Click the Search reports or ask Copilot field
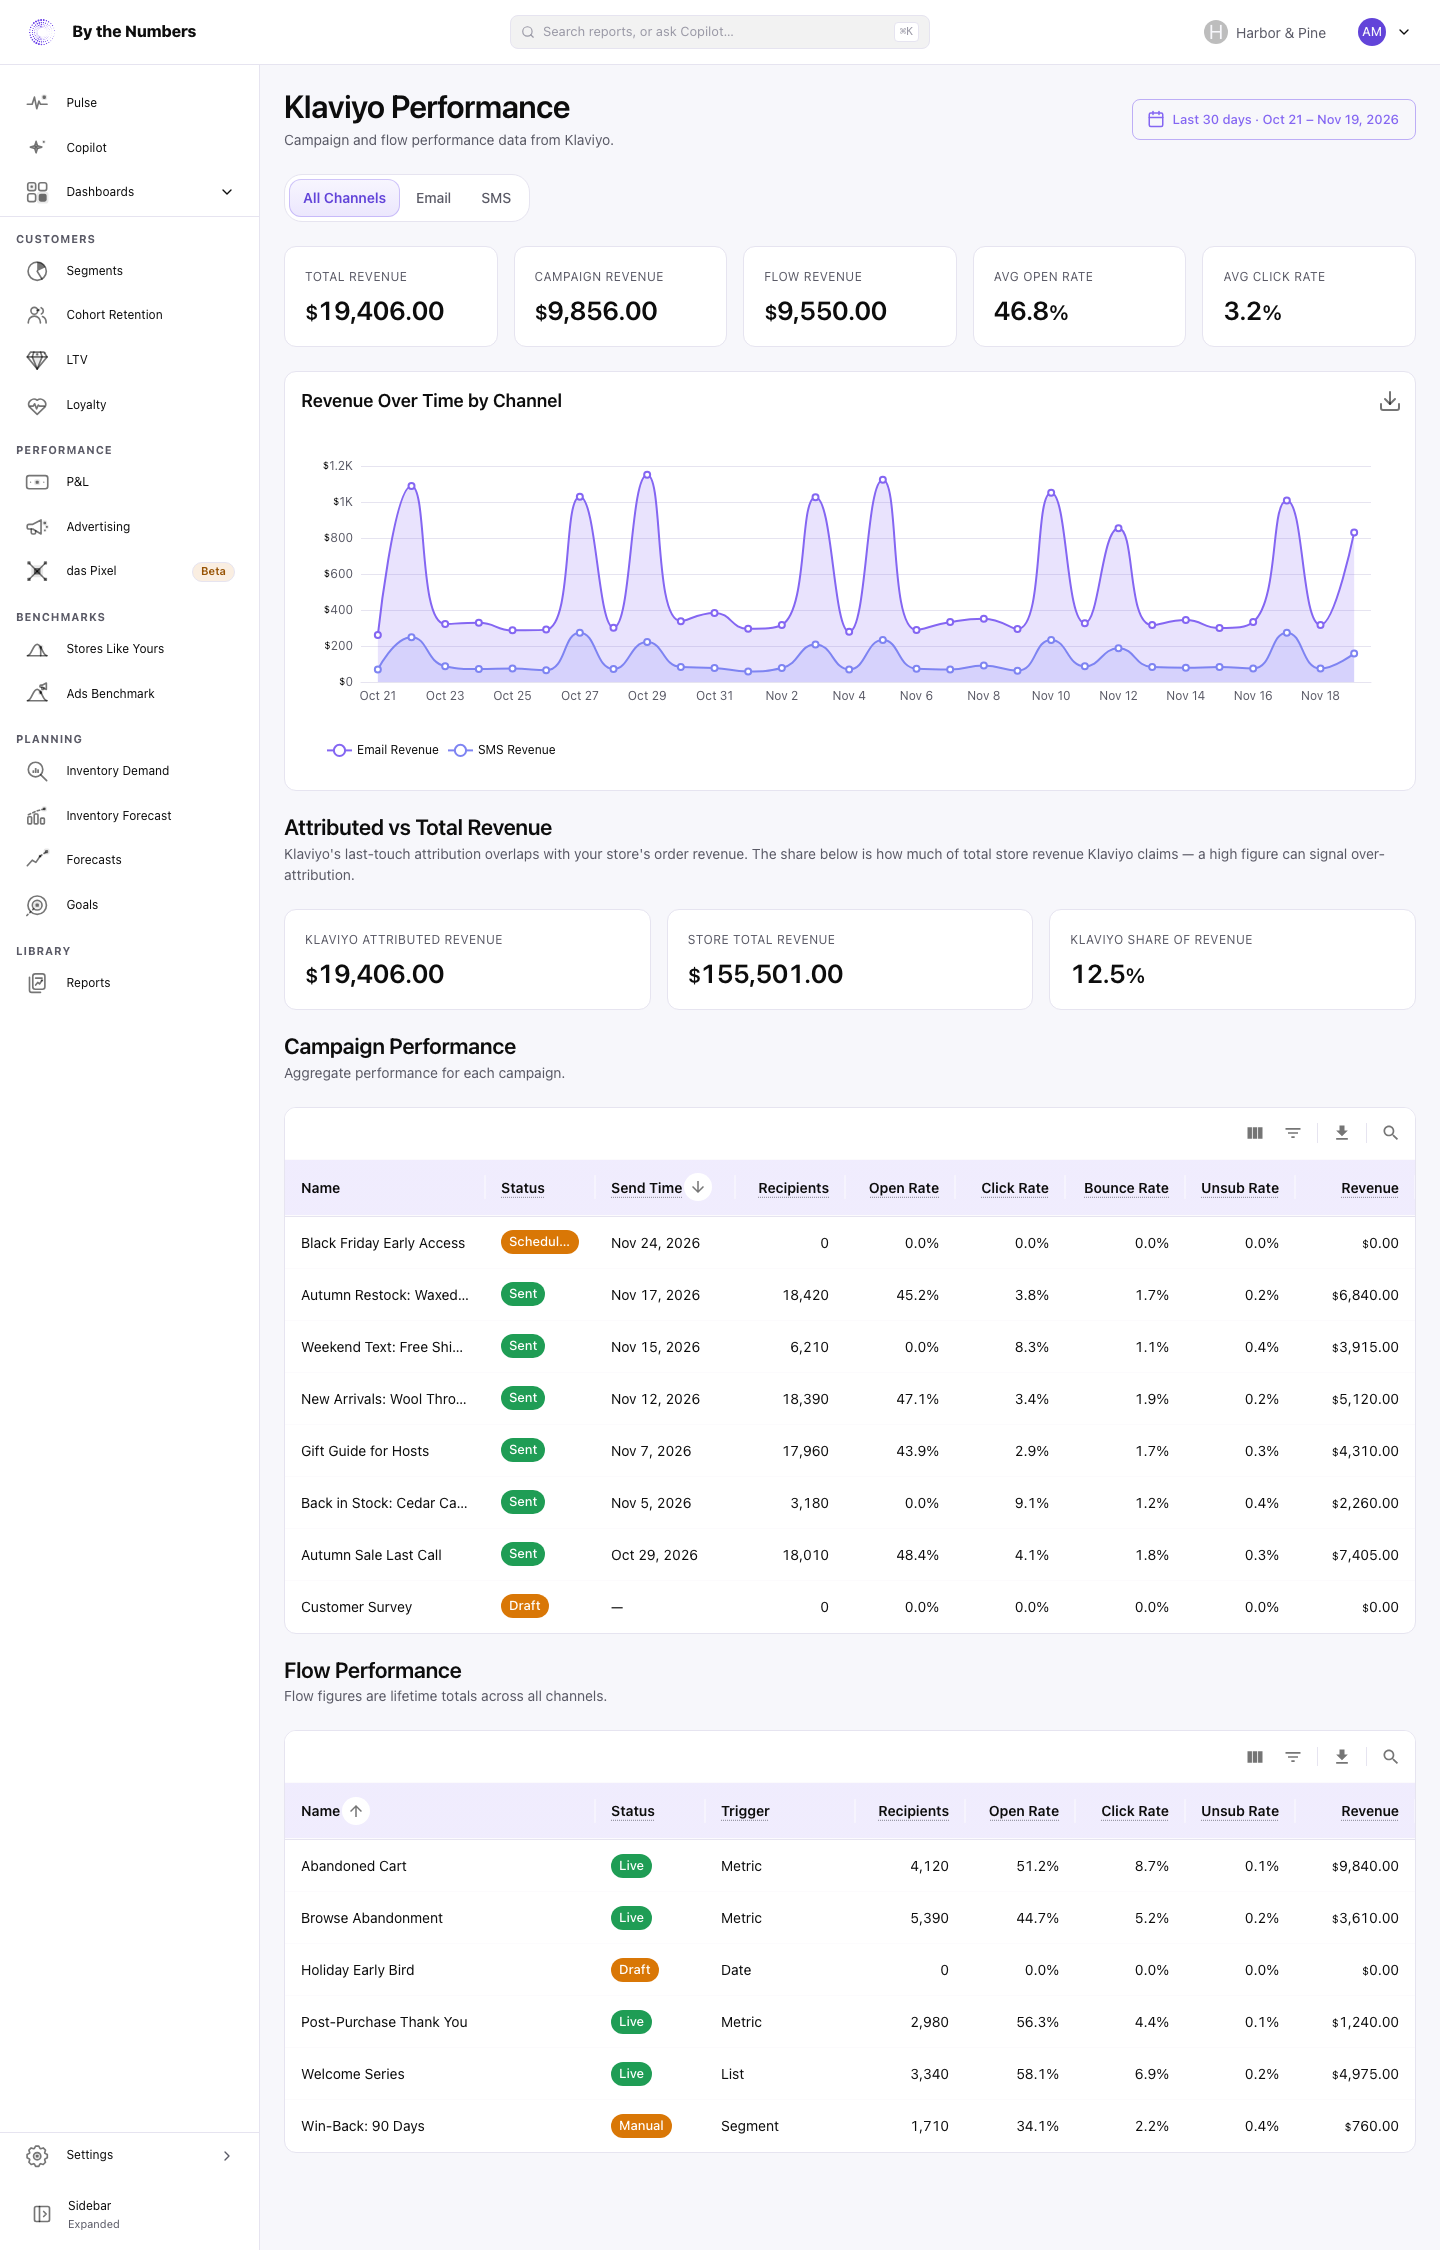Viewport: 1440px width, 2250px height. pyautogui.click(x=720, y=32)
